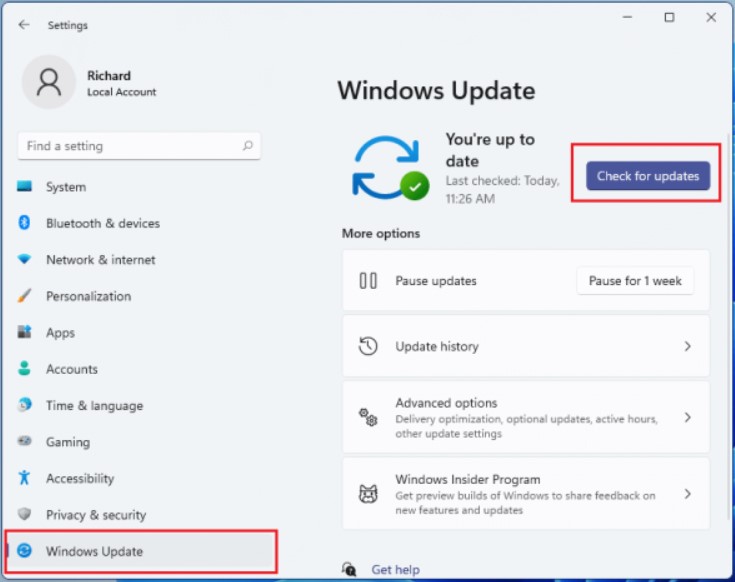Viewport: 735px width, 582px height.
Task: Click the Personalization paintbrush icon
Action: pyautogui.click(x=24, y=296)
